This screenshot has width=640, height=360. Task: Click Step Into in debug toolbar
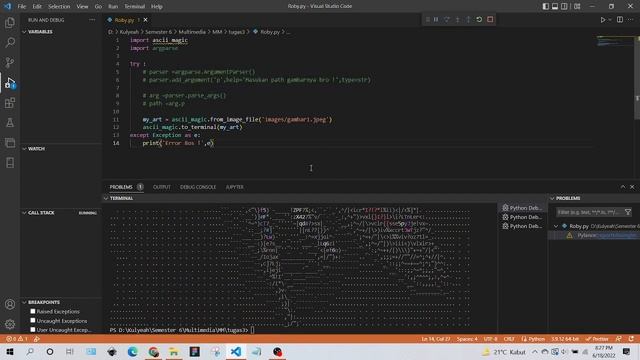click(458, 20)
